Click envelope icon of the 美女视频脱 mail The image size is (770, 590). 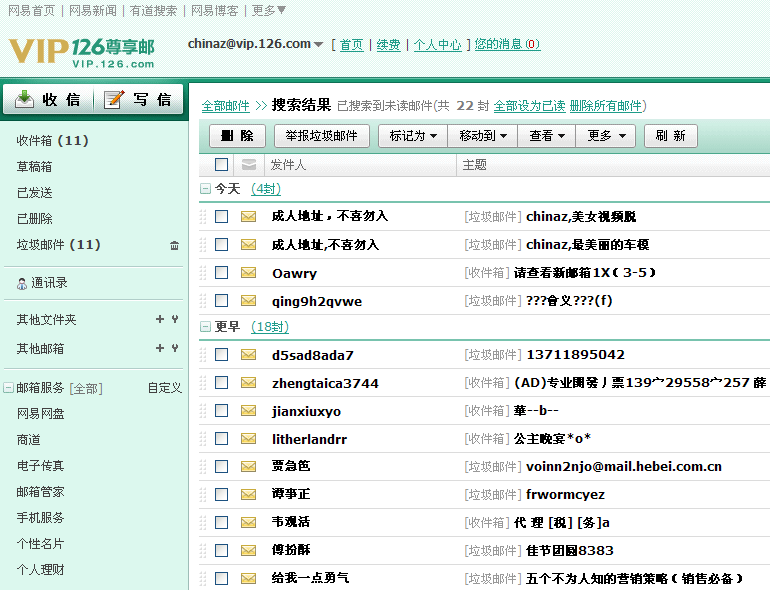248,217
